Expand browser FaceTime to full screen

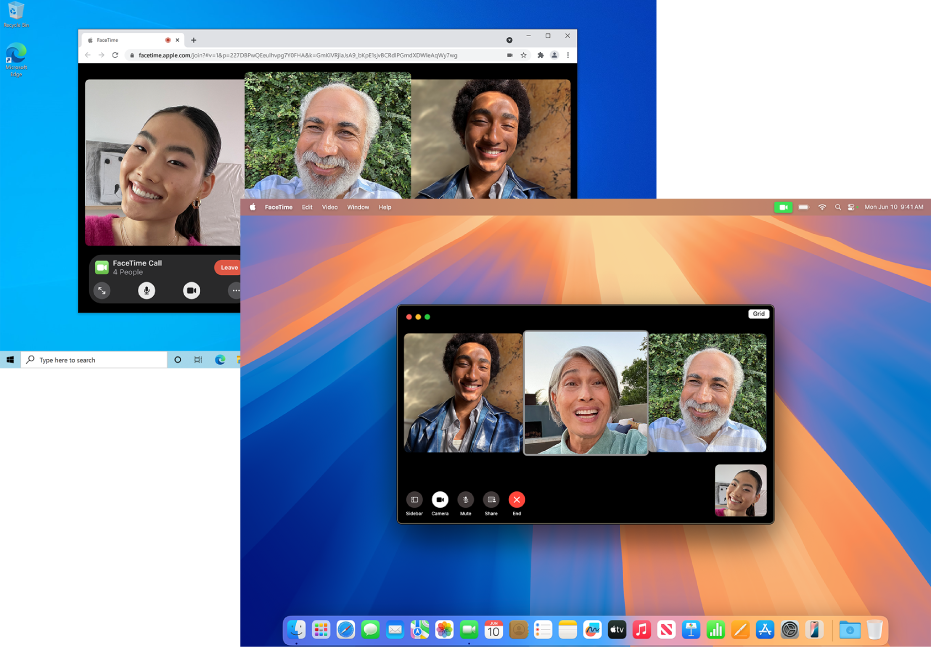[x=102, y=291]
